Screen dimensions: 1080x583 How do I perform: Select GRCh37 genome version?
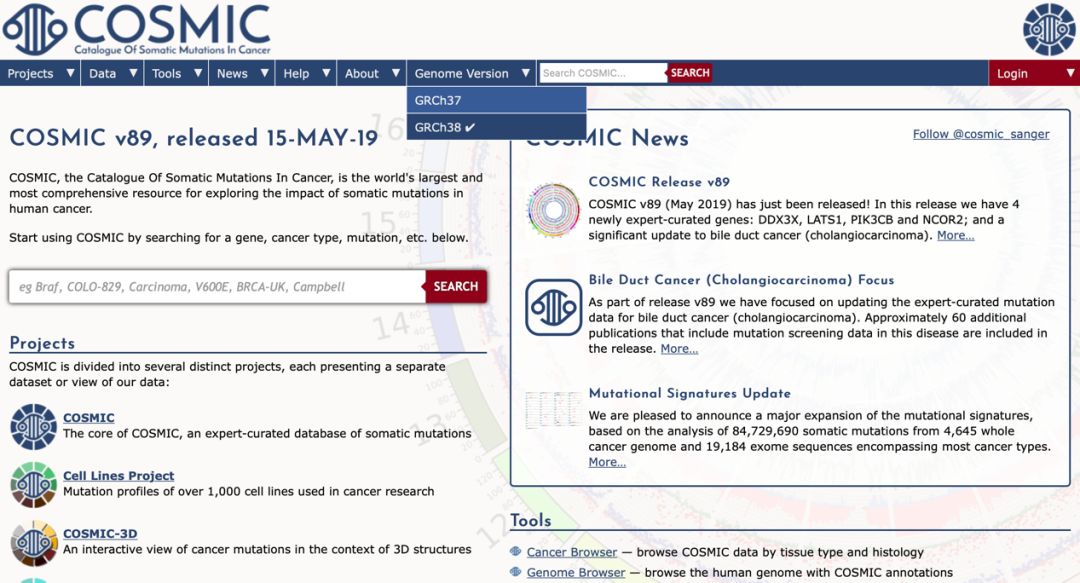point(497,100)
